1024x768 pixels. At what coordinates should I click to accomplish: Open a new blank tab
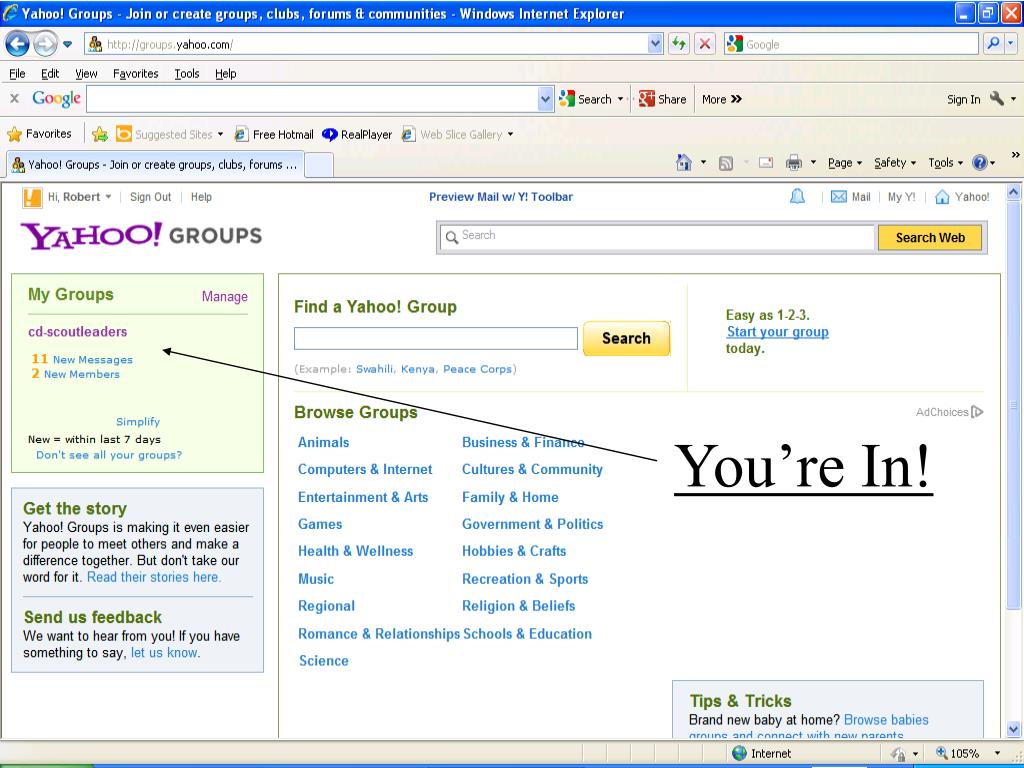tap(319, 165)
